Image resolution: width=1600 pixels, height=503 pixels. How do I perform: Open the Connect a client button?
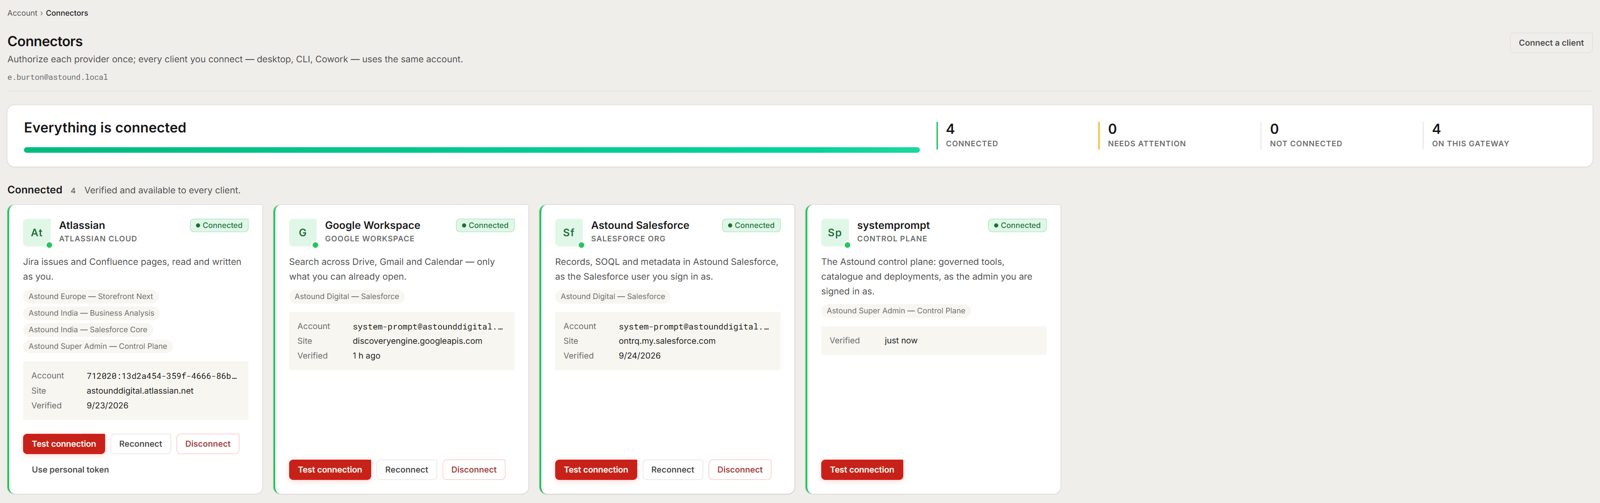point(1551,43)
